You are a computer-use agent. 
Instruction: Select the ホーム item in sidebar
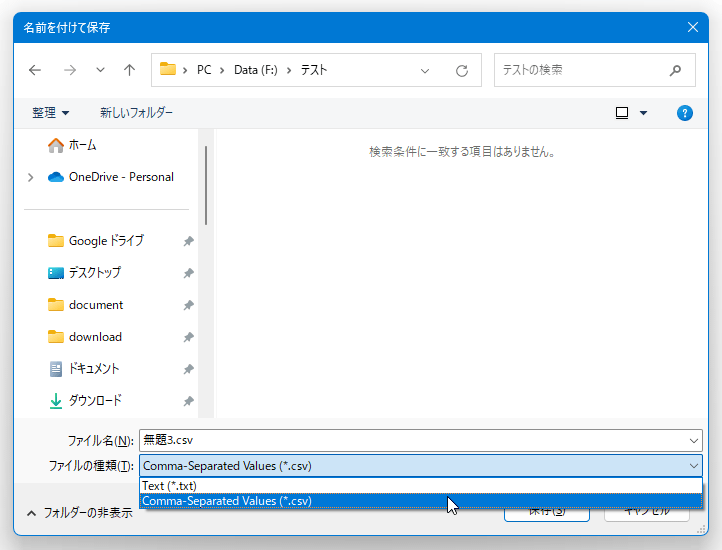pyautogui.click(x=82, y=145)
